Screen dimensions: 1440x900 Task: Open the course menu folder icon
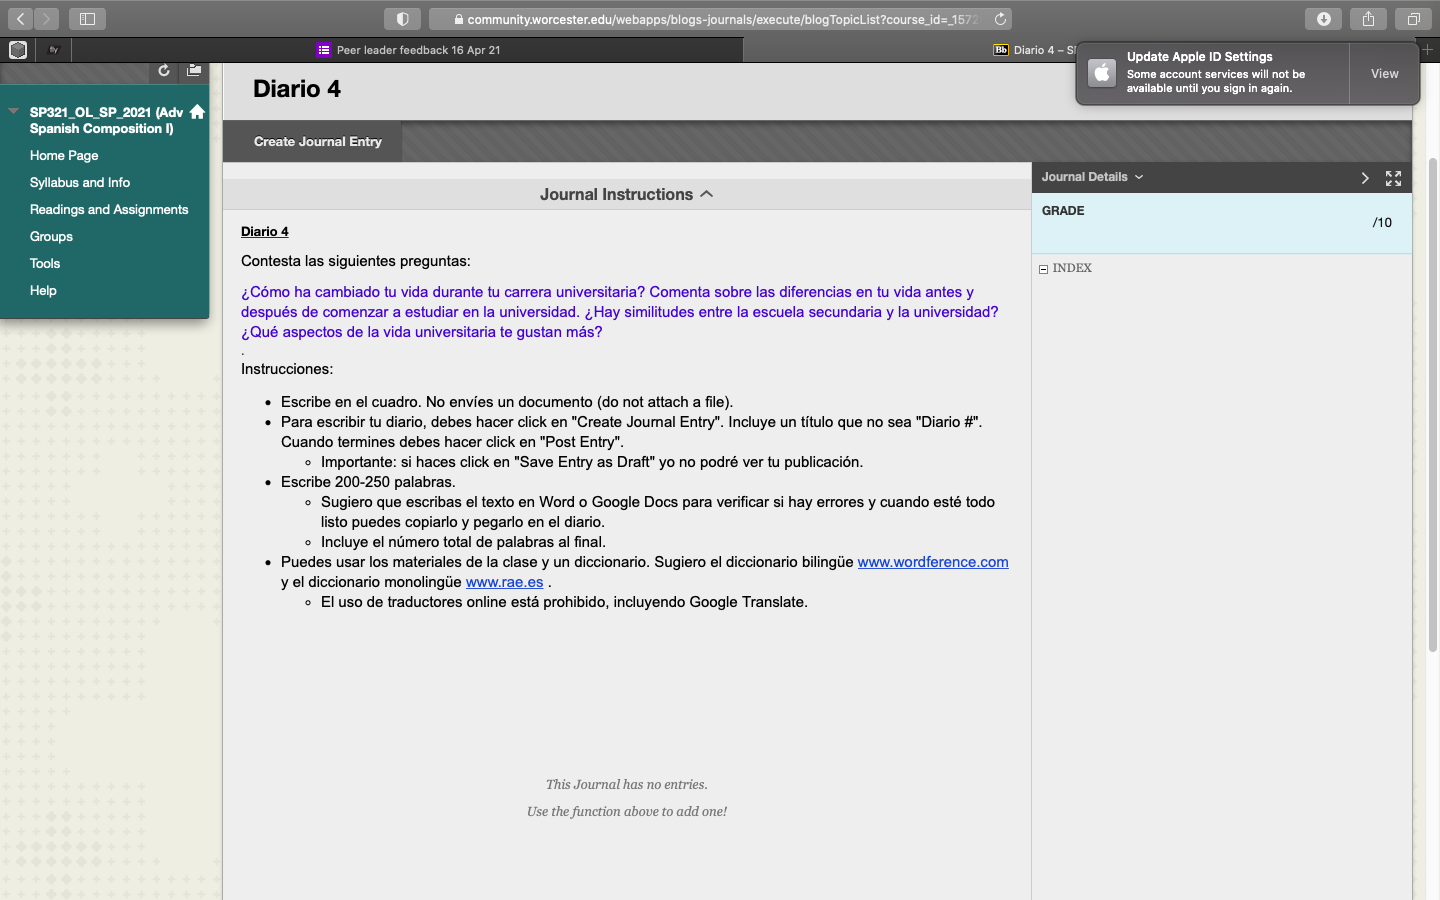click(x=194, y=71)
